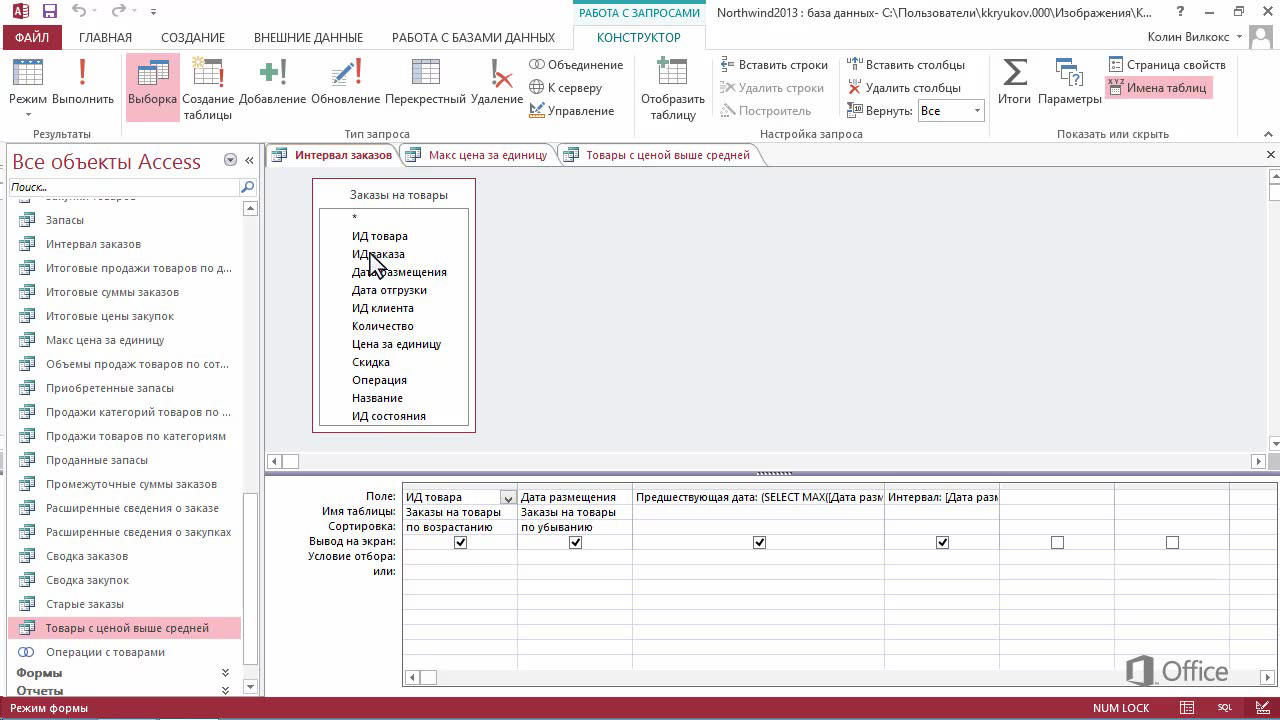The height and width of the screenshot is (720, 1280).
Task: Select Операции с товарами in navigation pane
Action: (x=105, y=652)
